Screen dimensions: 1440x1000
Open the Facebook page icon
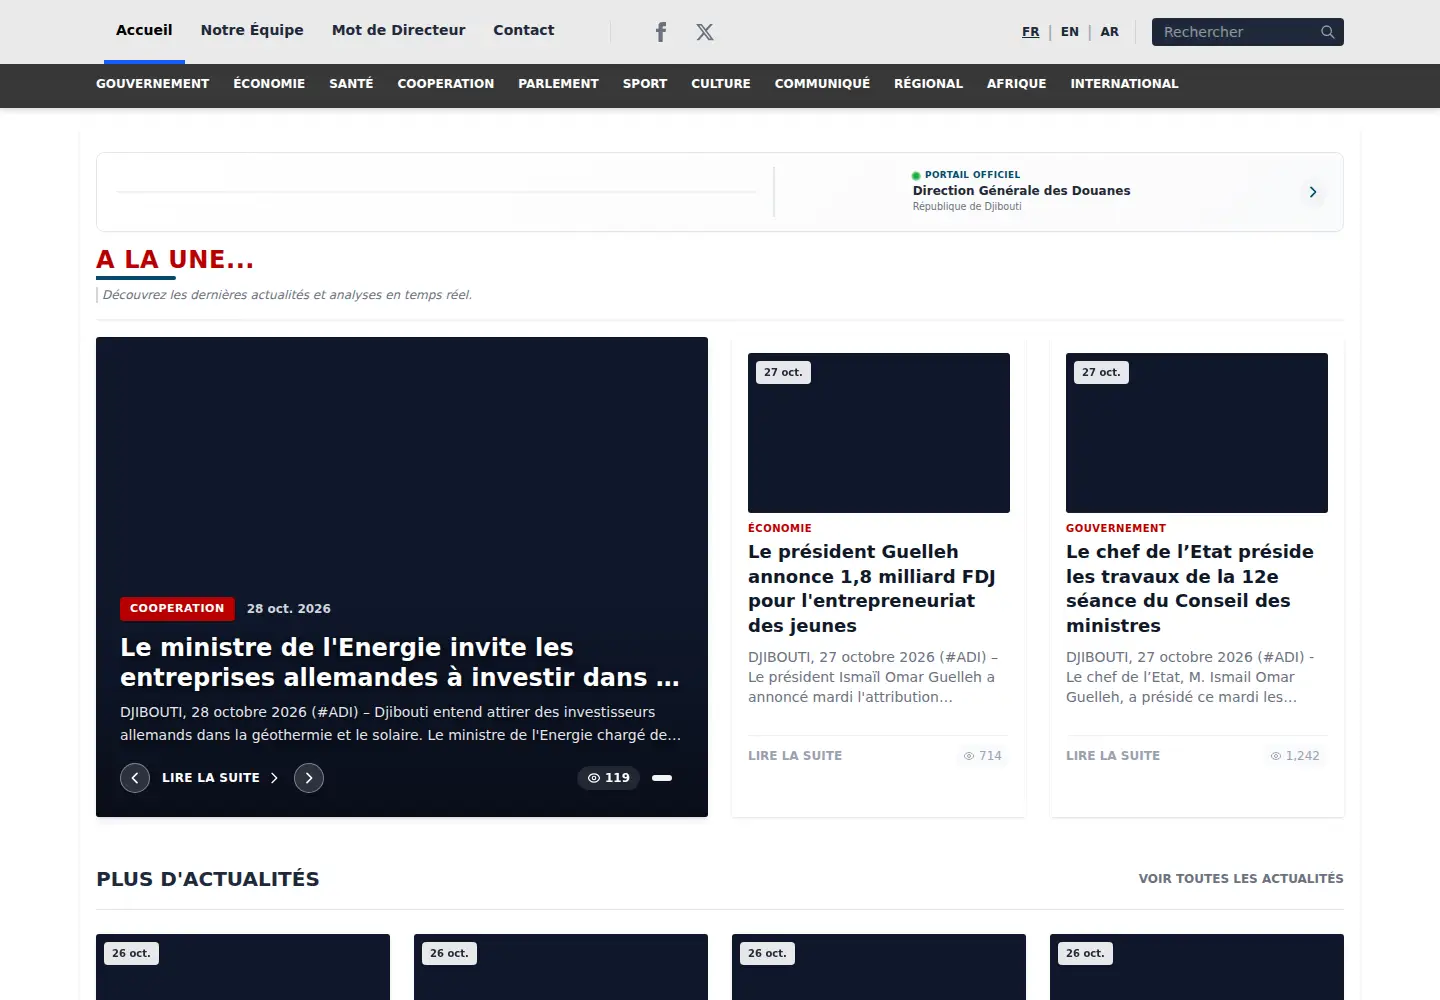click(x=661, y=32)
